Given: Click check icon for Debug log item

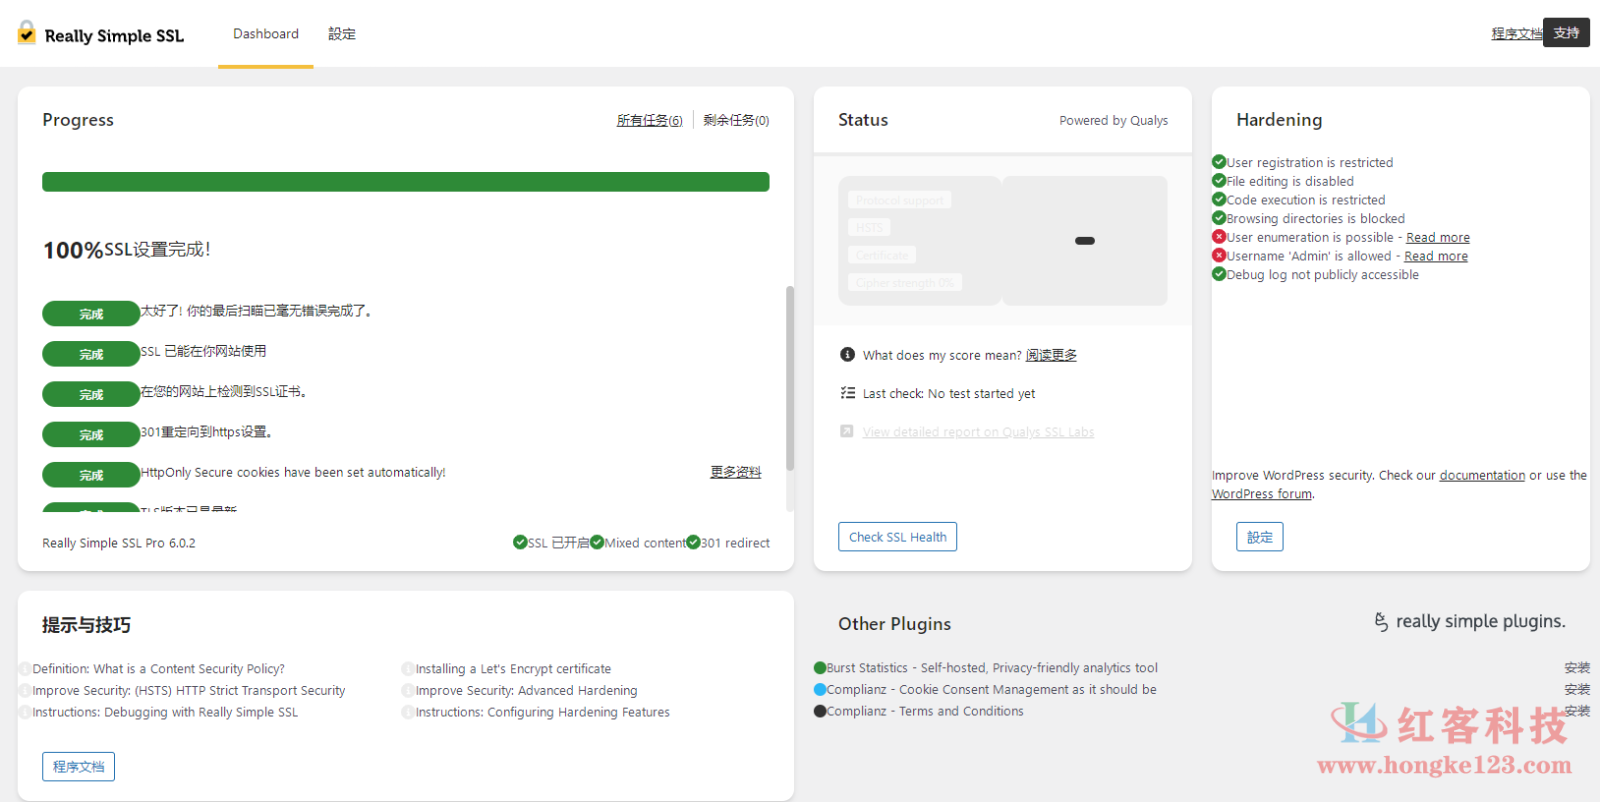Looking at the screenshot, I should click(1219, 273).
